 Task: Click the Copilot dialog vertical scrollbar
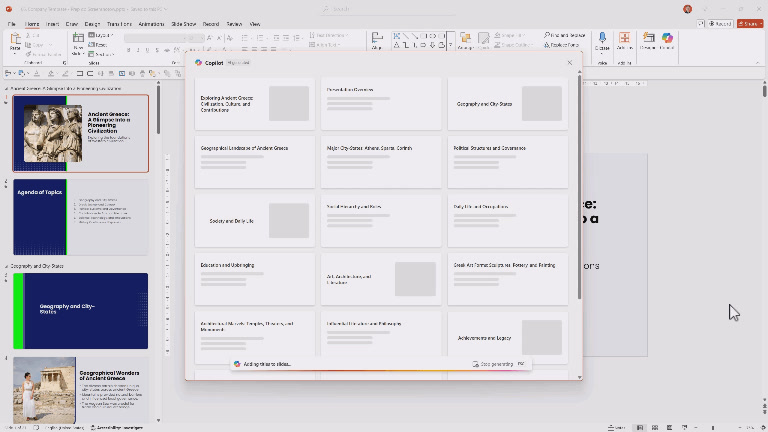579,186
